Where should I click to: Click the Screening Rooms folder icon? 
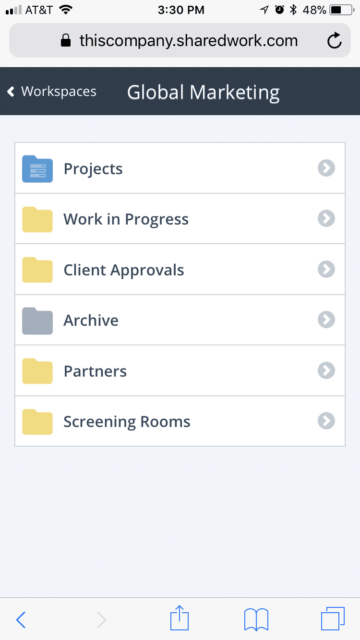[37, 422]
